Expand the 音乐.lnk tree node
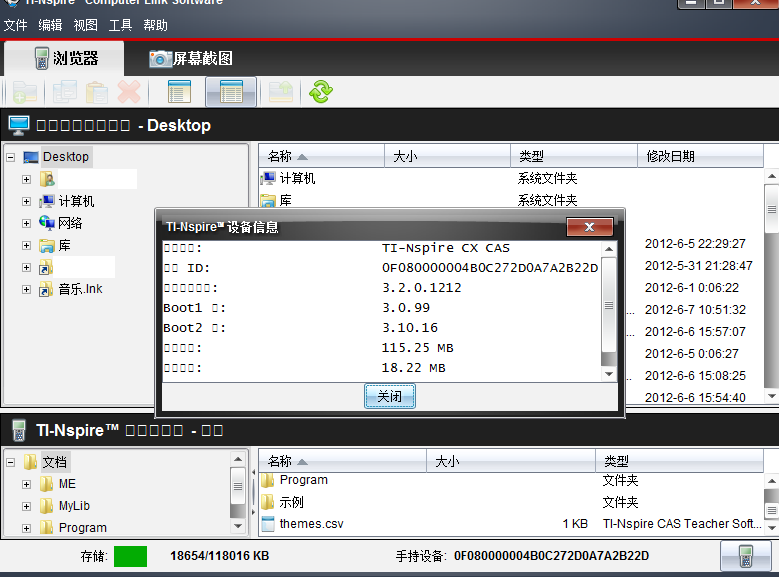 (26, 289)
